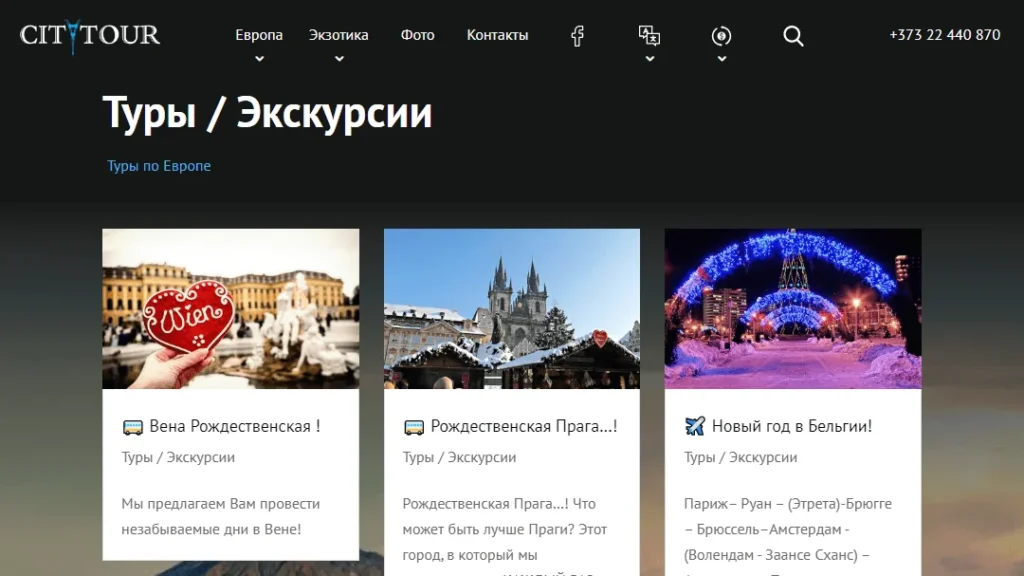Expand chevron under language icon

[650, 59]
